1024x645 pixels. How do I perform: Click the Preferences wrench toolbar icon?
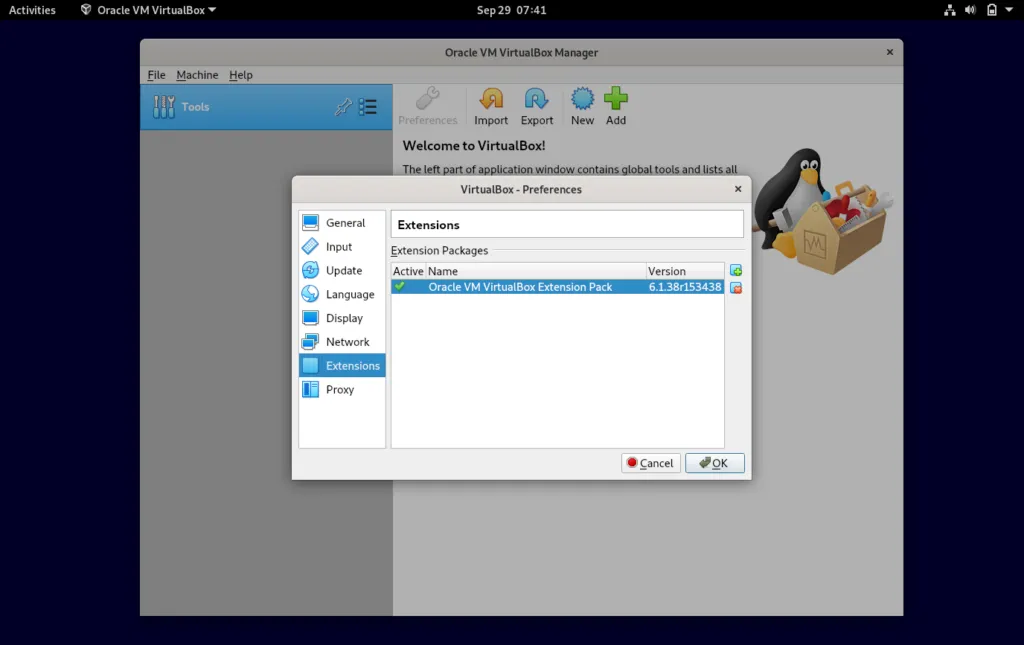428,106
